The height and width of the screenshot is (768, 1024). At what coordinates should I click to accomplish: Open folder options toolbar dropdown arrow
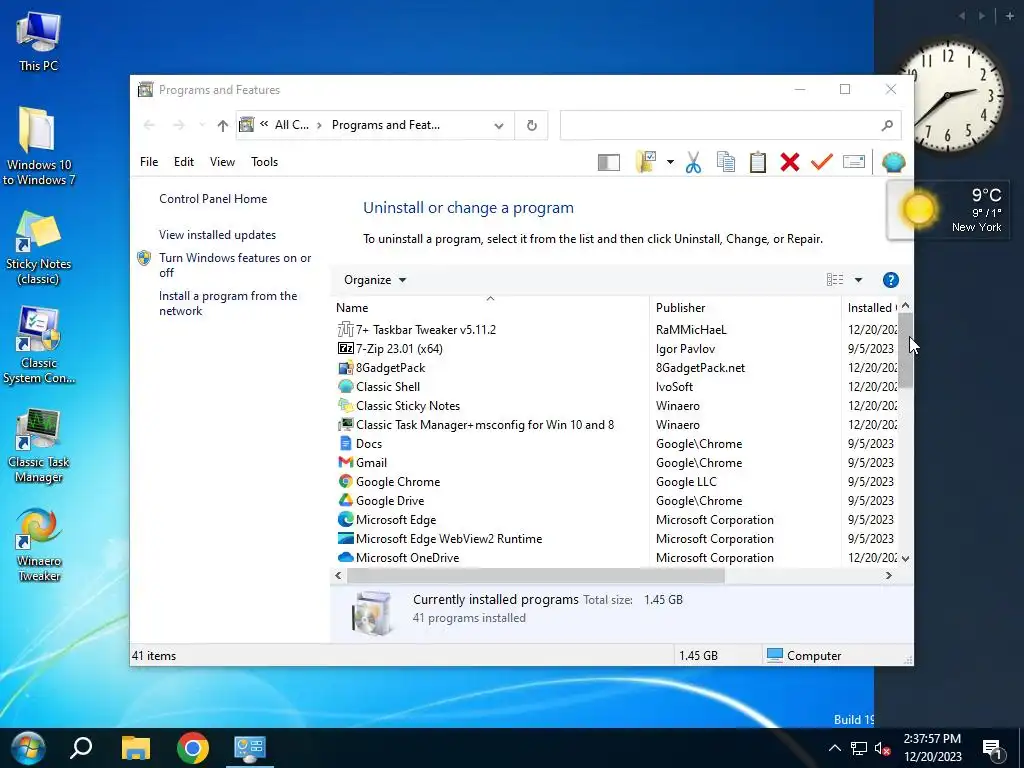click(670, 162)
